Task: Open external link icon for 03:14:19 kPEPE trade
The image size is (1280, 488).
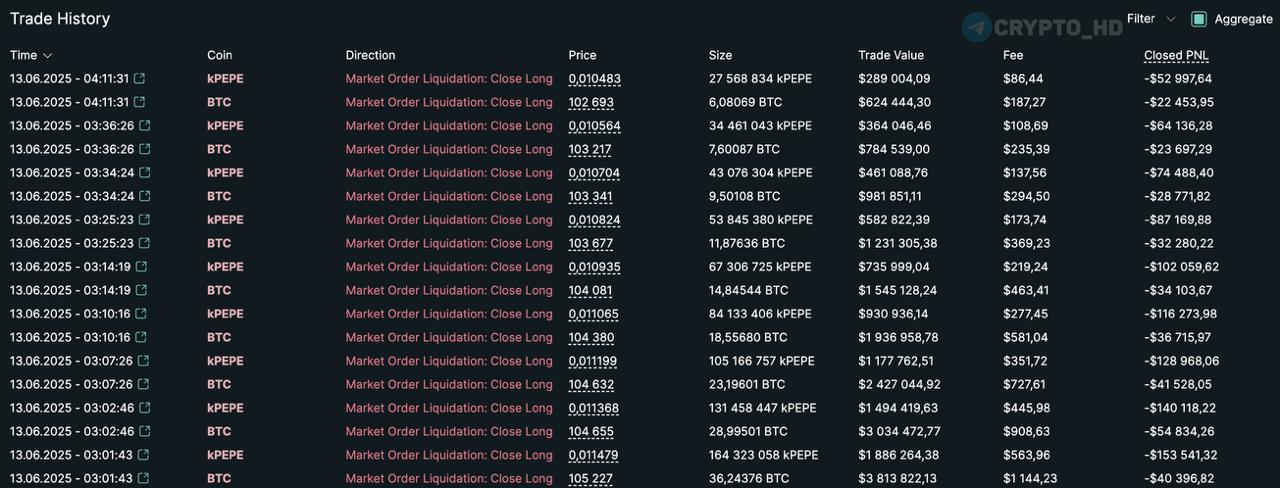Action: coord(140,267)
